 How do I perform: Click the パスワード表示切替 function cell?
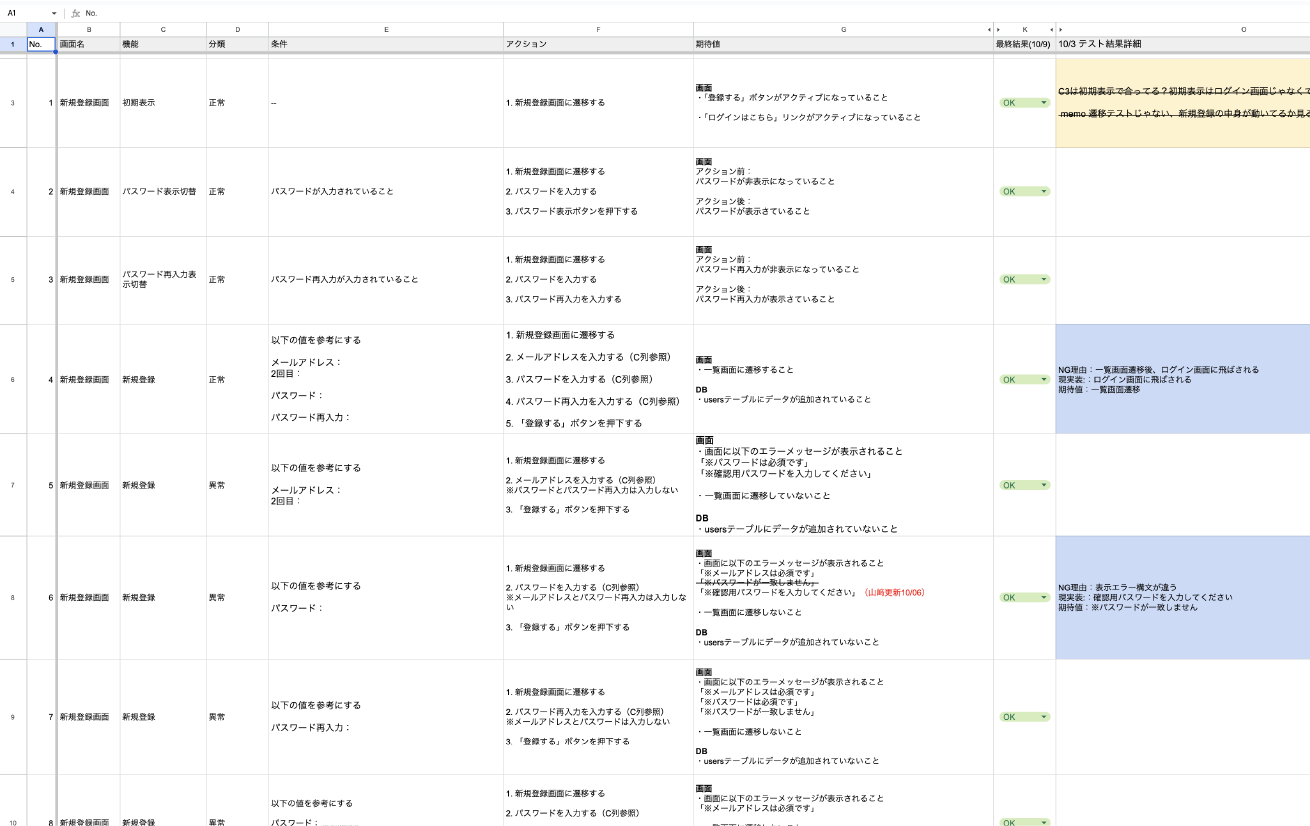point(162,191)
